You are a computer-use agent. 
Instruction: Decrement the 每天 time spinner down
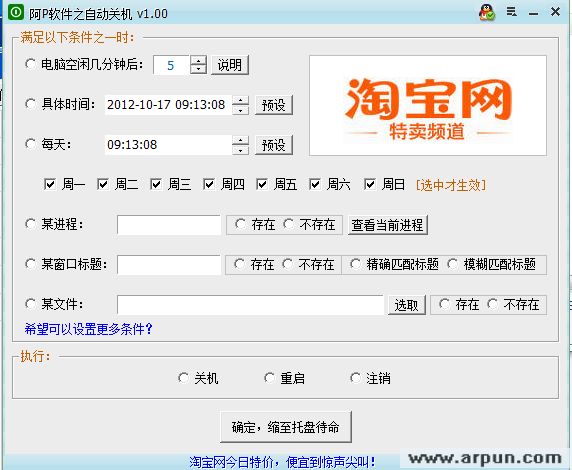[x=241, y=150]
